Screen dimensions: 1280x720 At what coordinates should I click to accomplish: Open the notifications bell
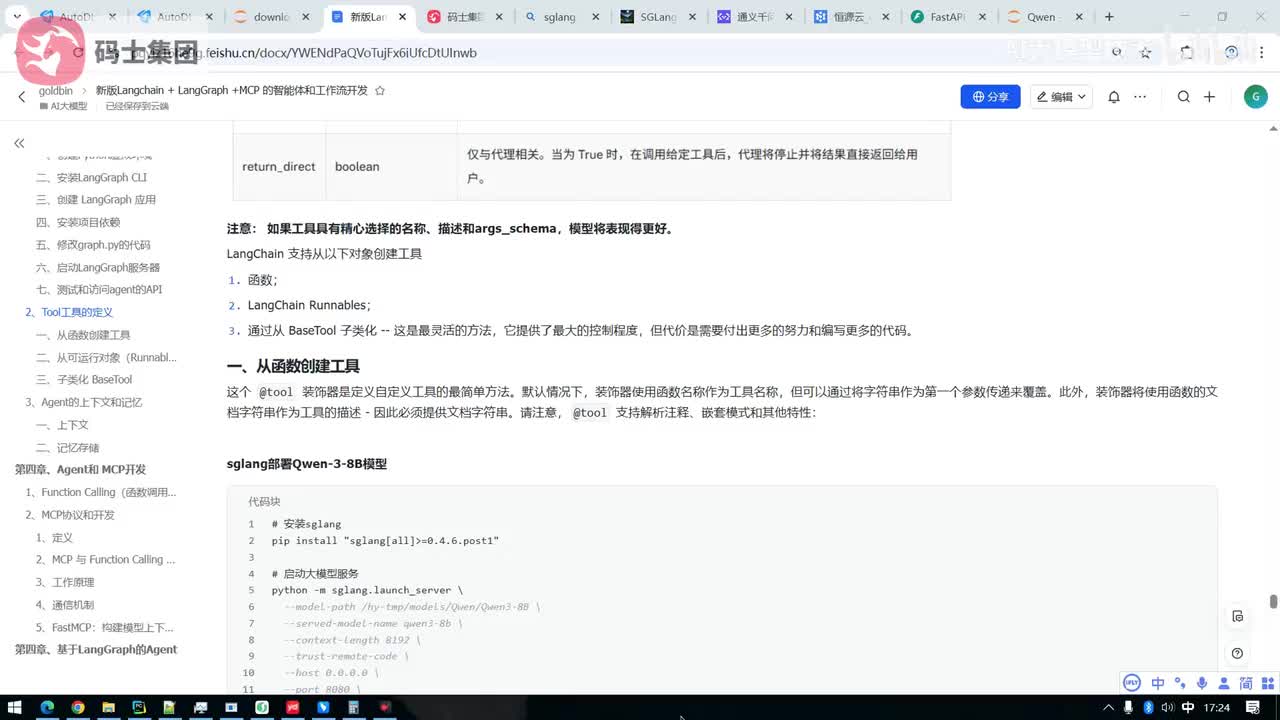coord(1114,97)
